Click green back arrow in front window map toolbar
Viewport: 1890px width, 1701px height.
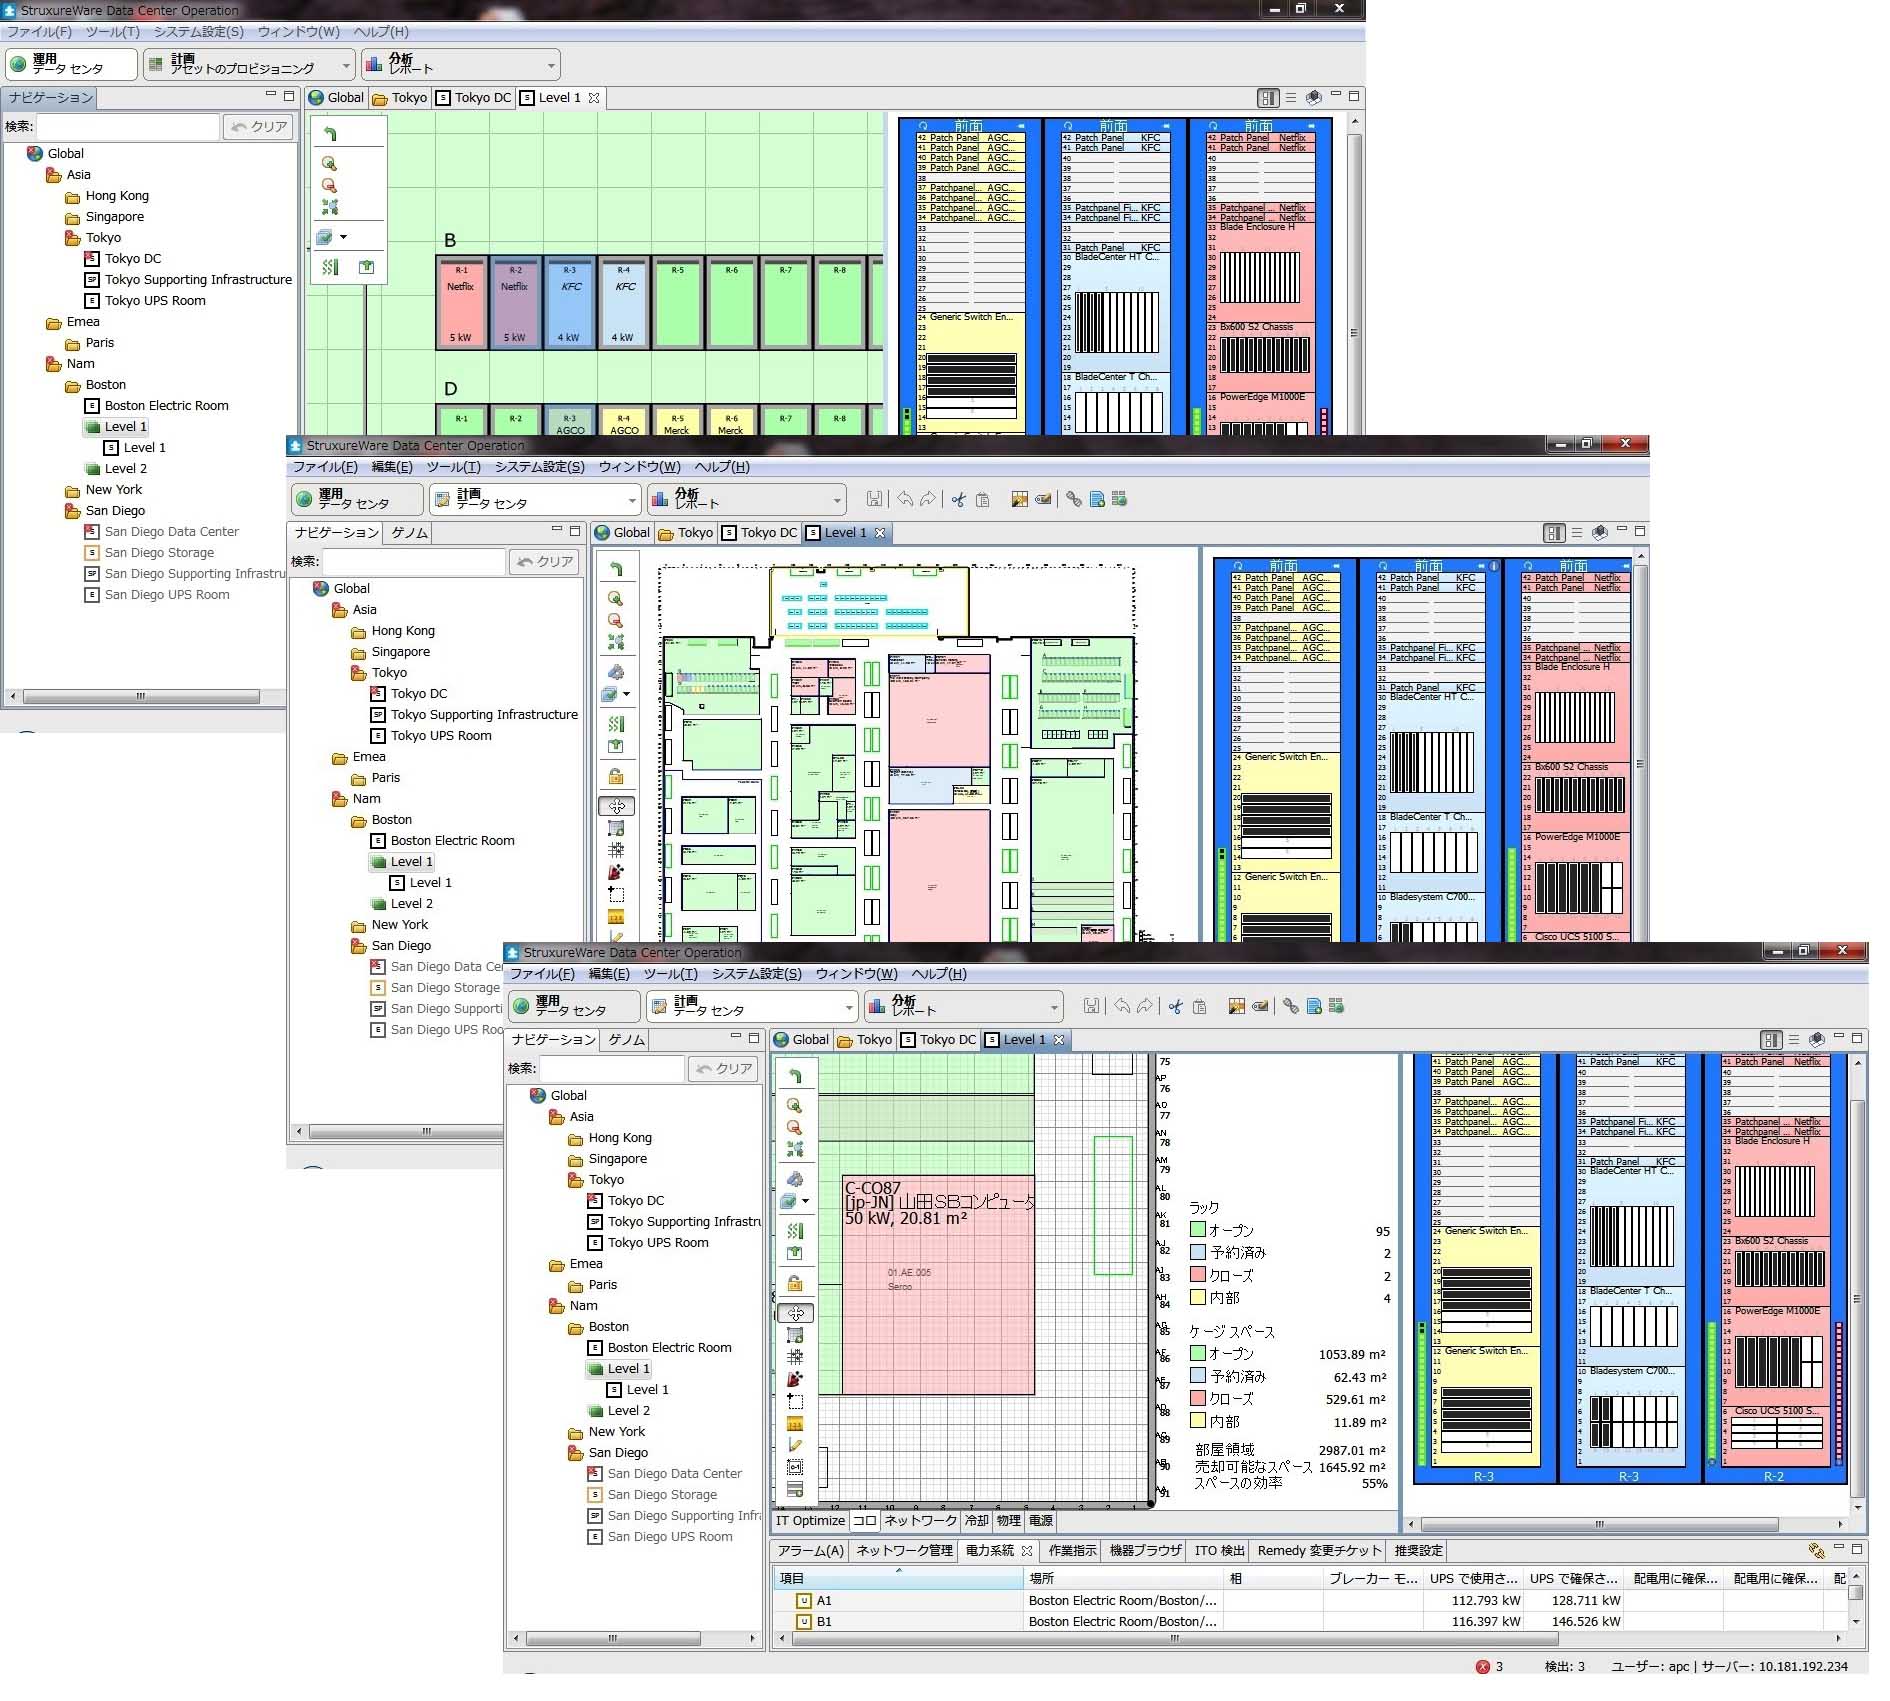point(795,1076)
